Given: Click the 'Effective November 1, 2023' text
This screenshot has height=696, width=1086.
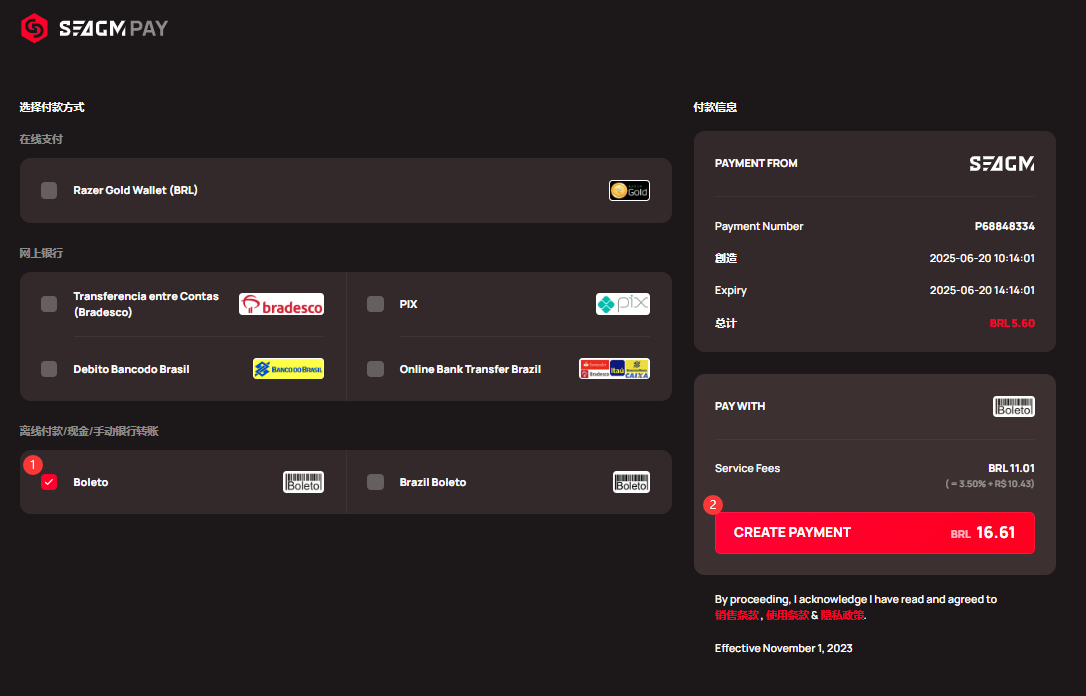Looking at the screenshot, I should tap(783, 648).
